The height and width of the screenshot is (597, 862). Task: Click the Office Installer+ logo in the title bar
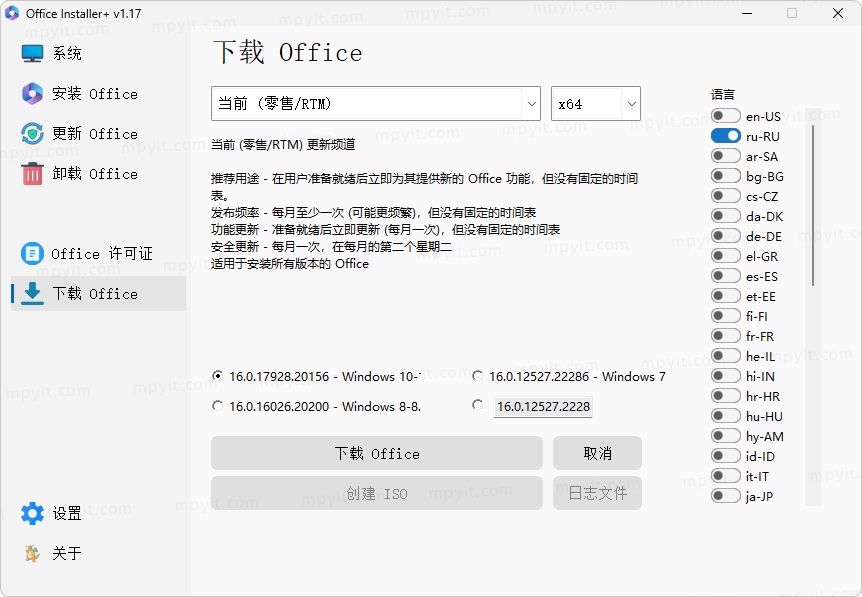click(12, 13)
